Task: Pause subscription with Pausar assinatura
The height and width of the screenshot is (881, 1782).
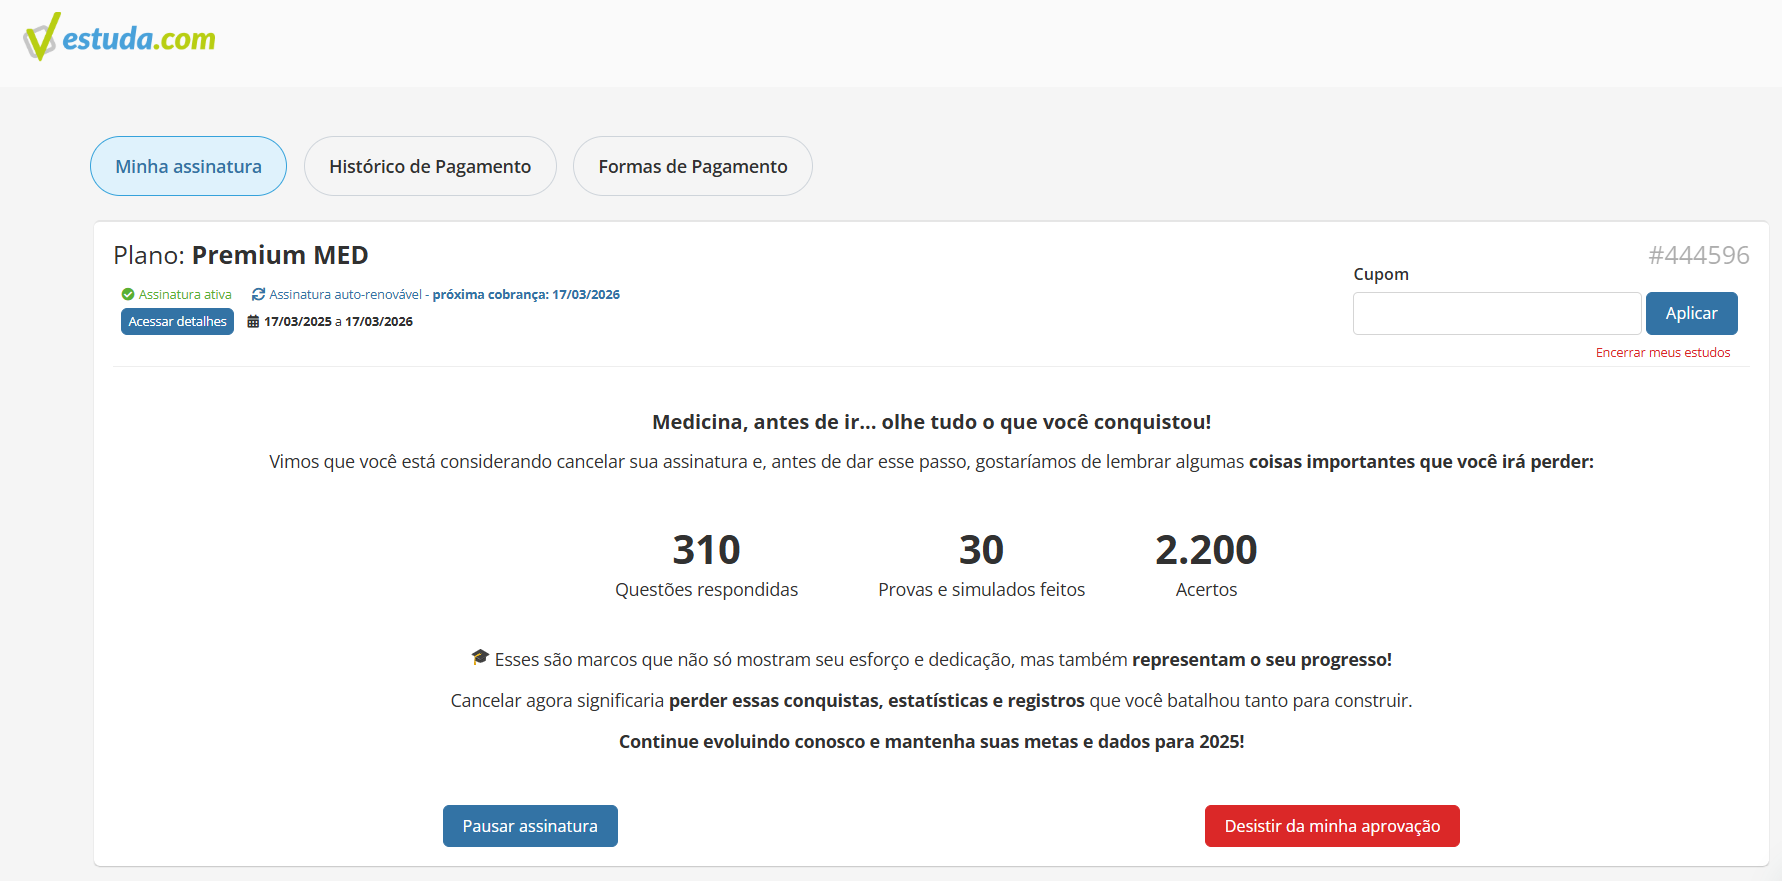Action: click(x=530, y=826)
